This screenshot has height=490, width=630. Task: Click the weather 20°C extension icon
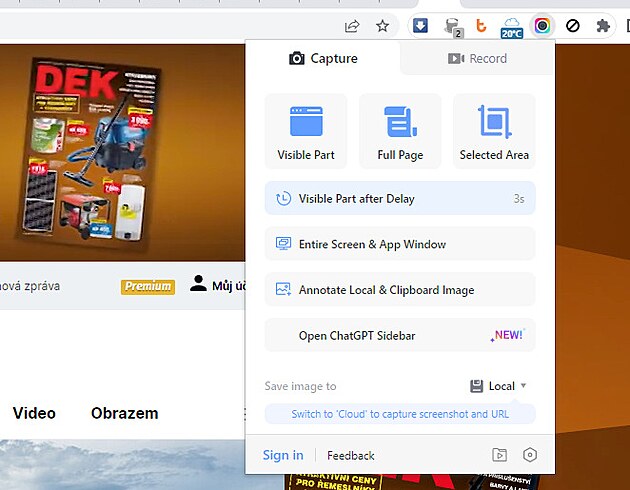pyautogui.click(x=512, y=26)
